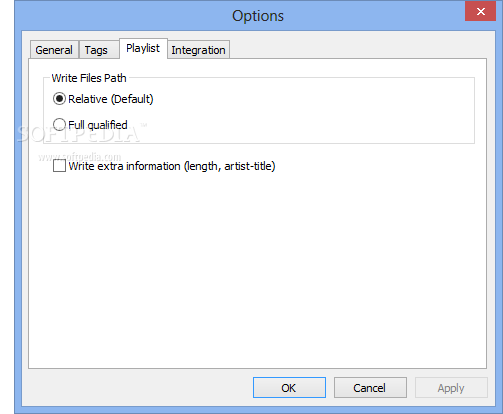Click the Write Files Path group label
This screenshot has width=503, height=414.
[89, 78]
